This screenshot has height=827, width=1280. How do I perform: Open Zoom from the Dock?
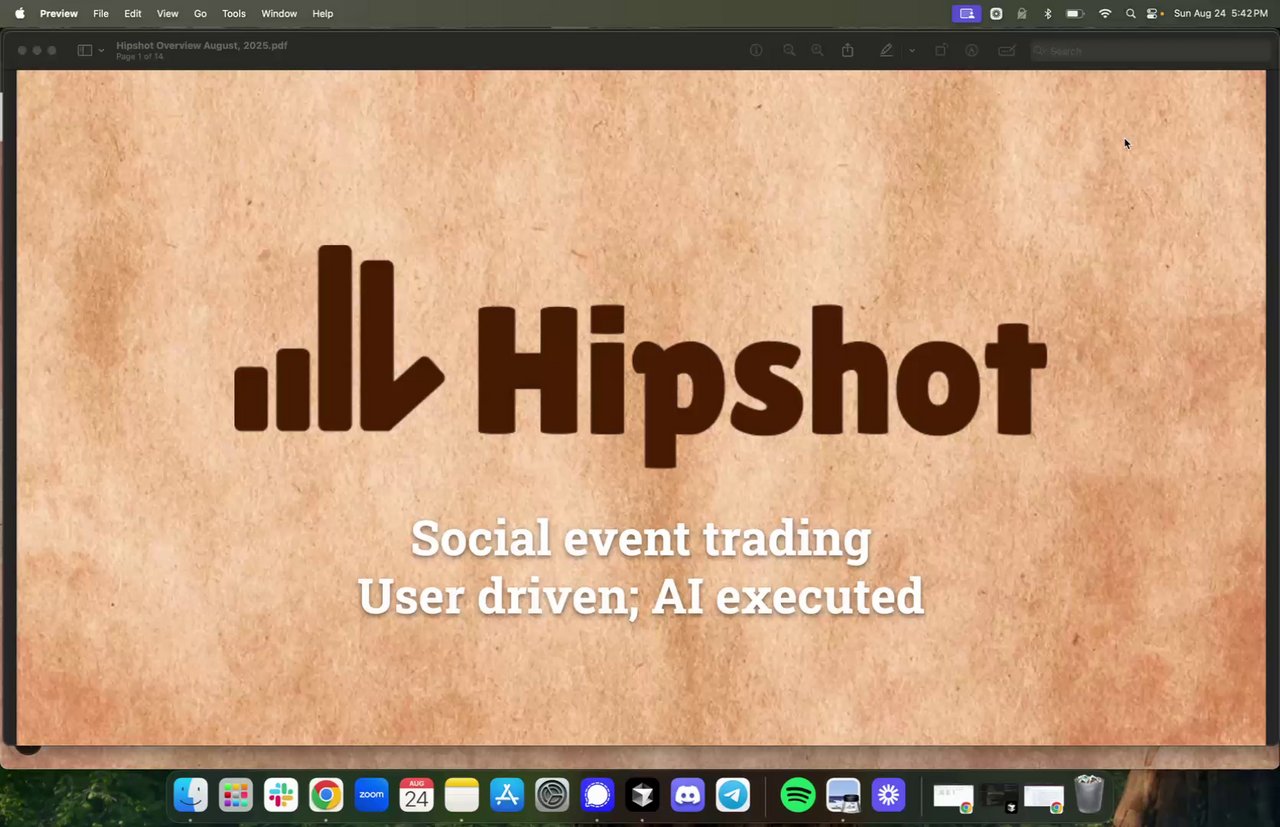coord(371,795)
